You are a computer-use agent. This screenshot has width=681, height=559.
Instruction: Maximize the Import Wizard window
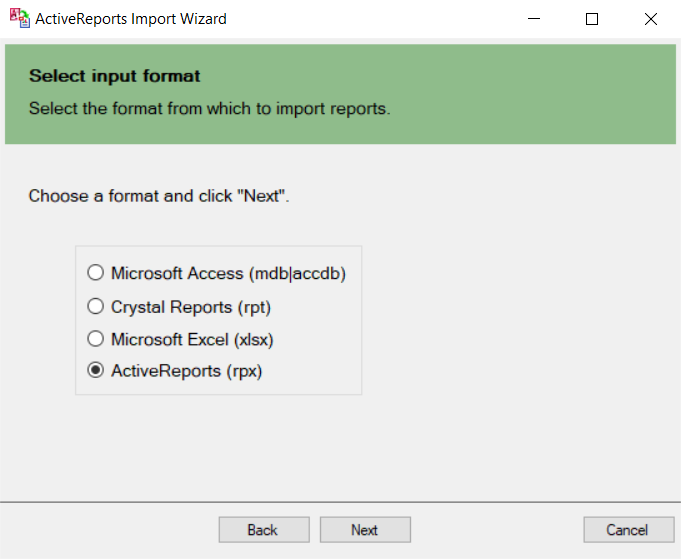[x=592, y=19]
